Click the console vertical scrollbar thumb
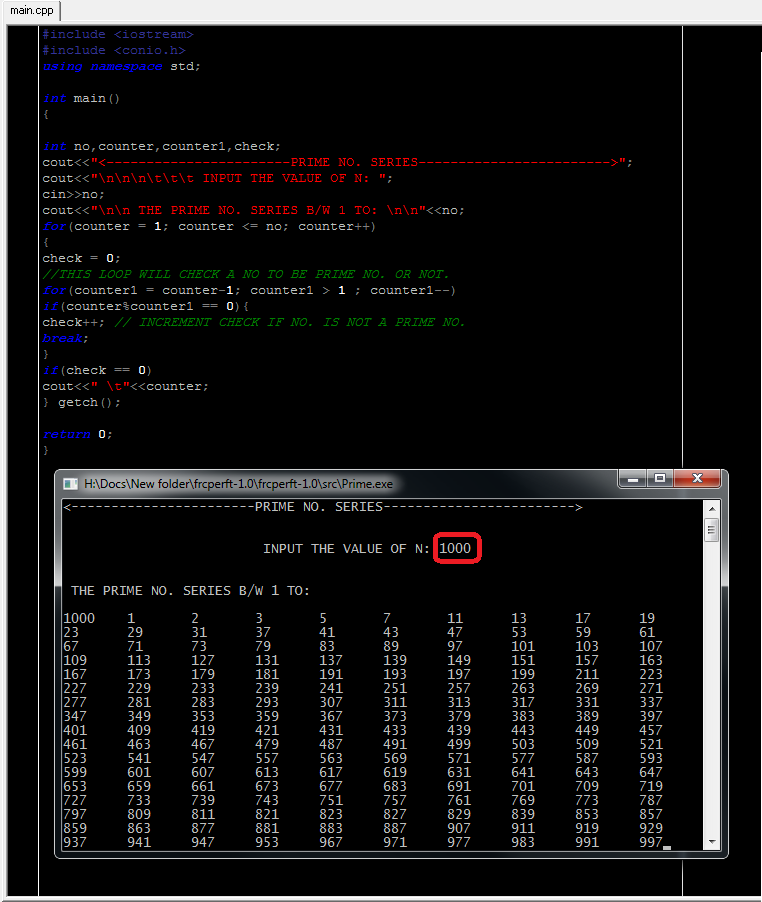The width and height of the screenshot is (762, 902). point(711,530)
